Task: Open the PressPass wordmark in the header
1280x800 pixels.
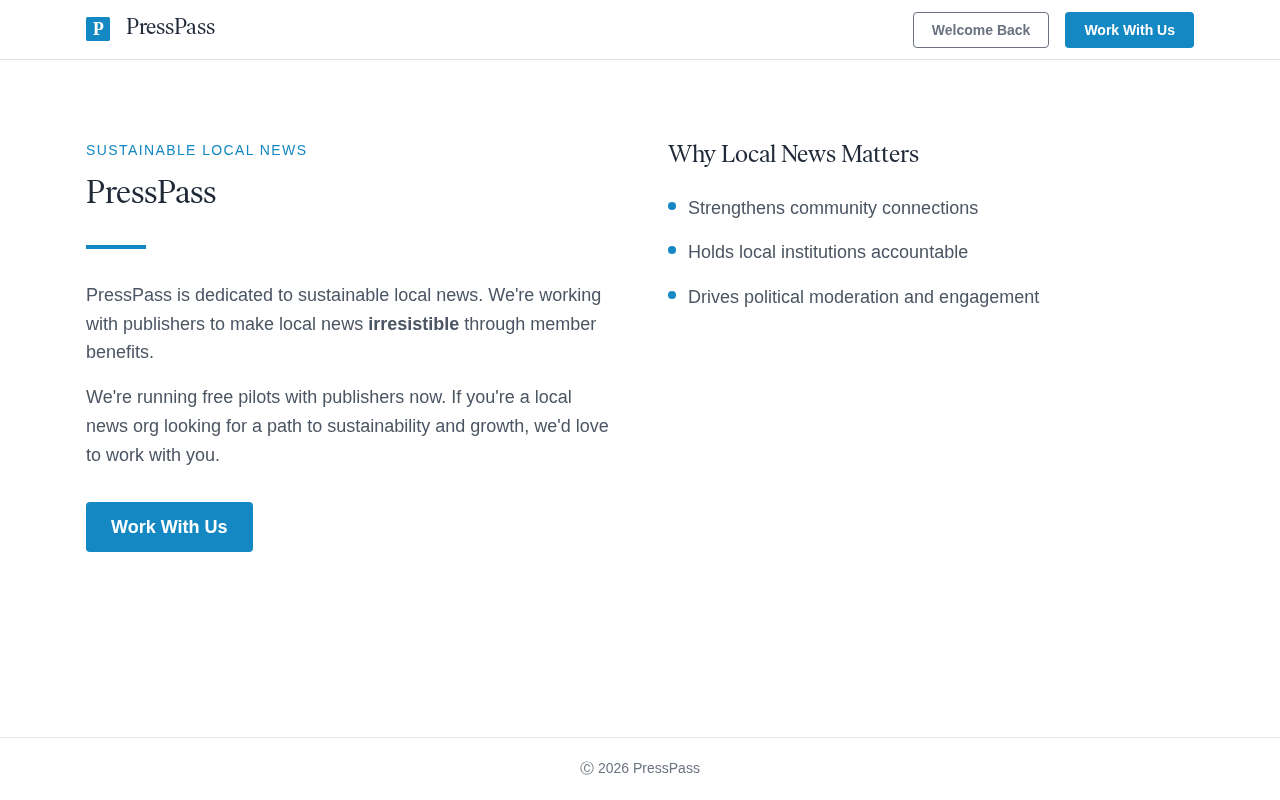Action: tap(170, 28)
